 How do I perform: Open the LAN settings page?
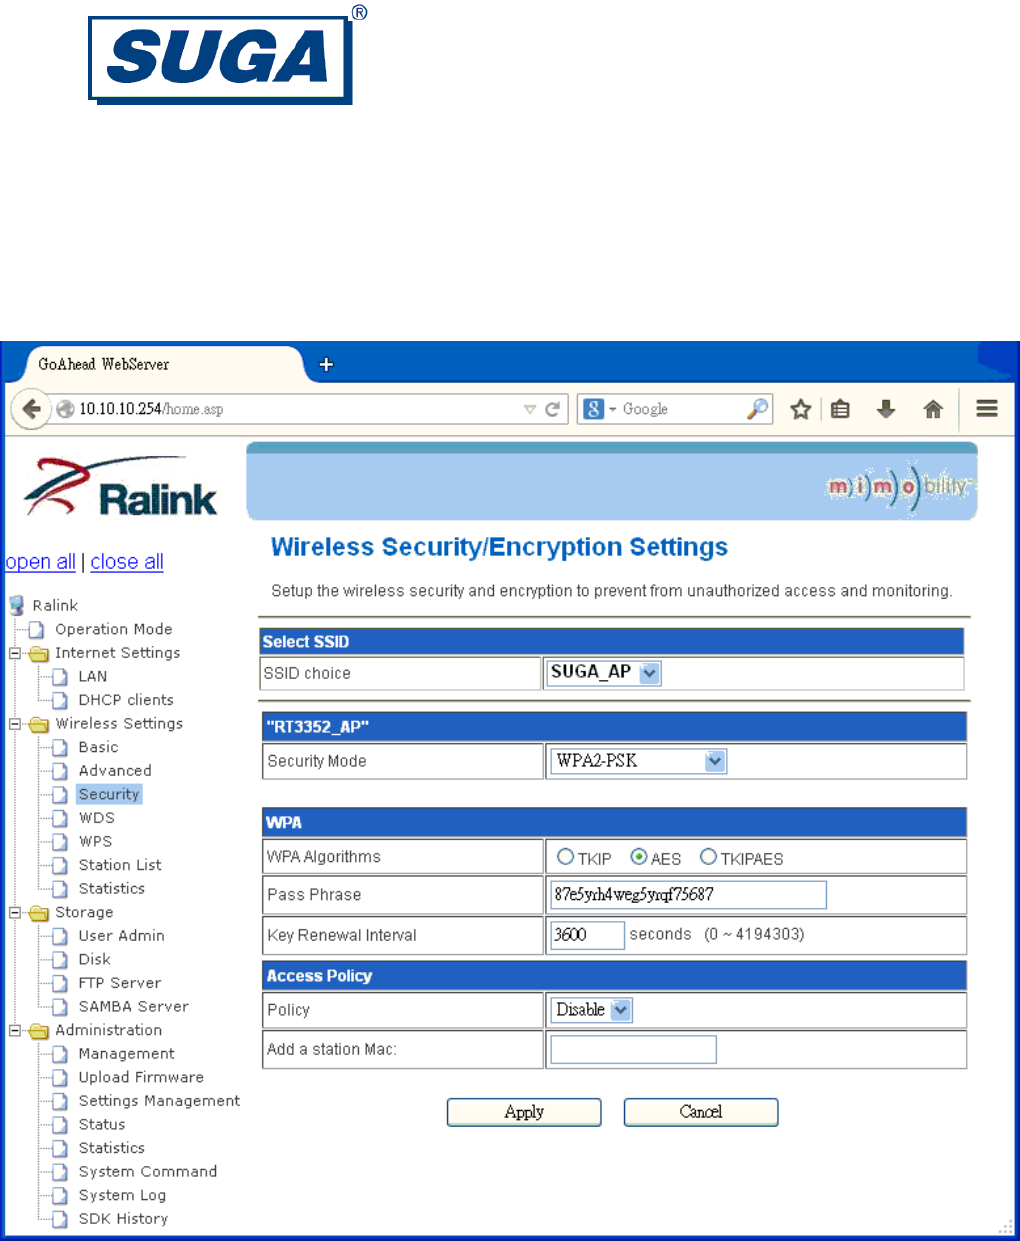point(93,676)
